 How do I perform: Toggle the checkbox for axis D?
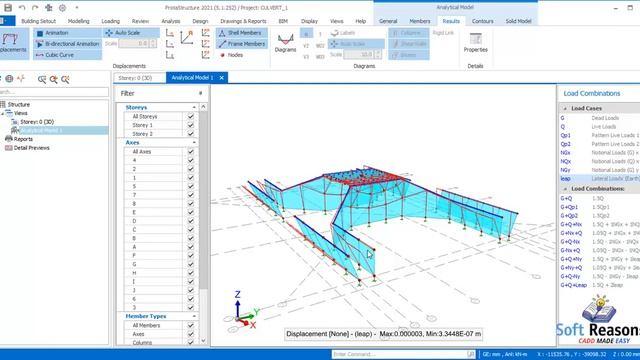pos(191,221)
